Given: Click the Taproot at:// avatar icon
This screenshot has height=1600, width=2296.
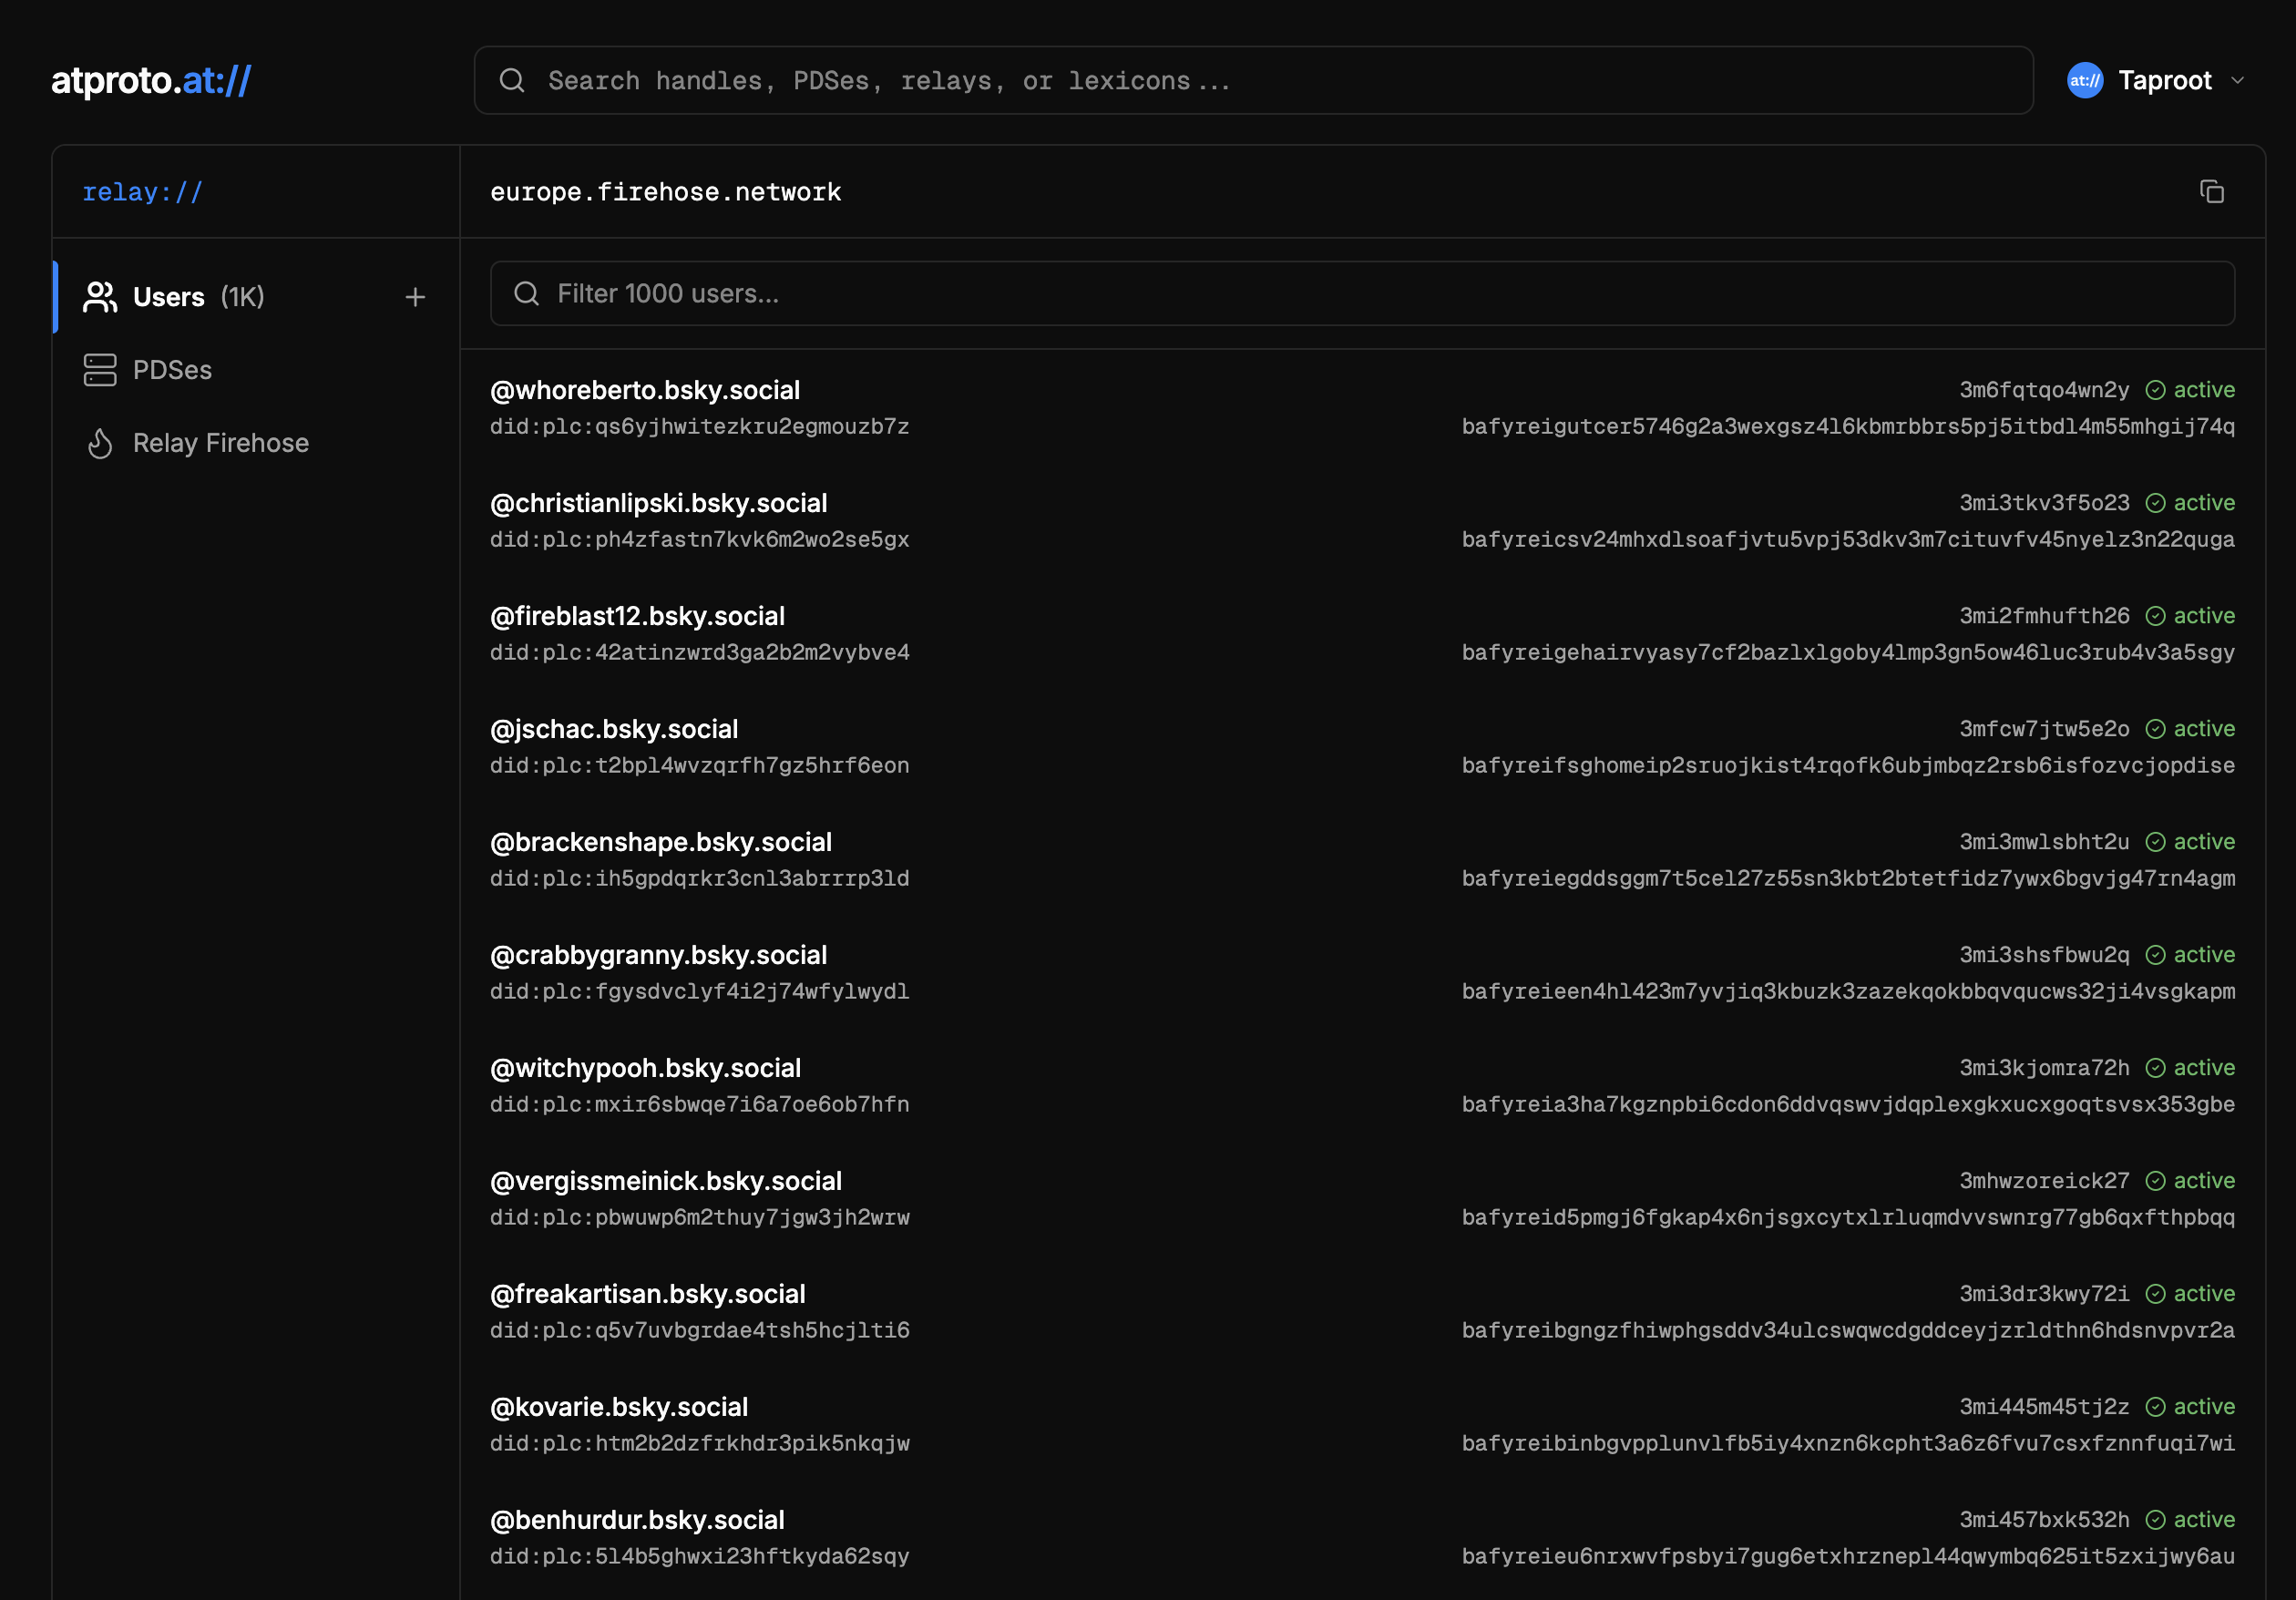Looking at the screenshot, I should click(2085, 80).
